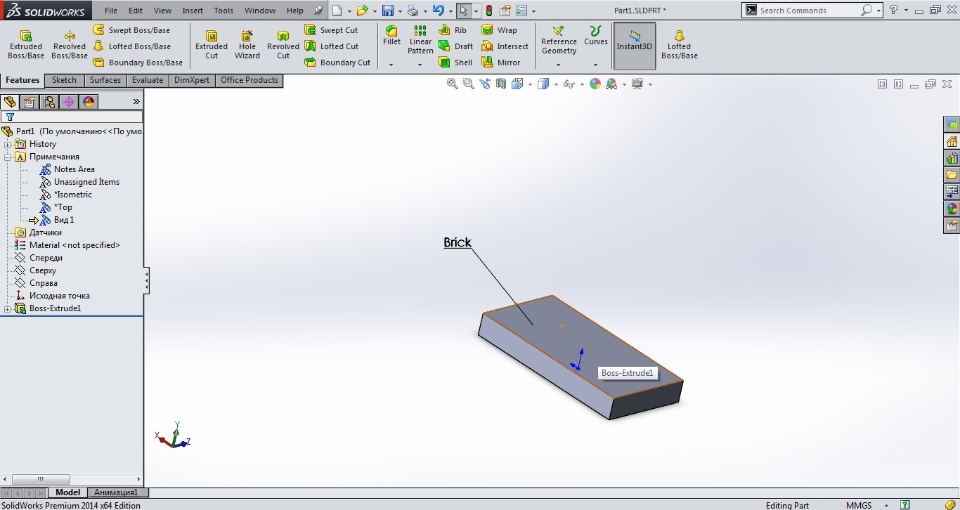Viewport: 960px width, 510px height.
Task: Open the DisplayManager tab icon
Action: coord(88,102)
